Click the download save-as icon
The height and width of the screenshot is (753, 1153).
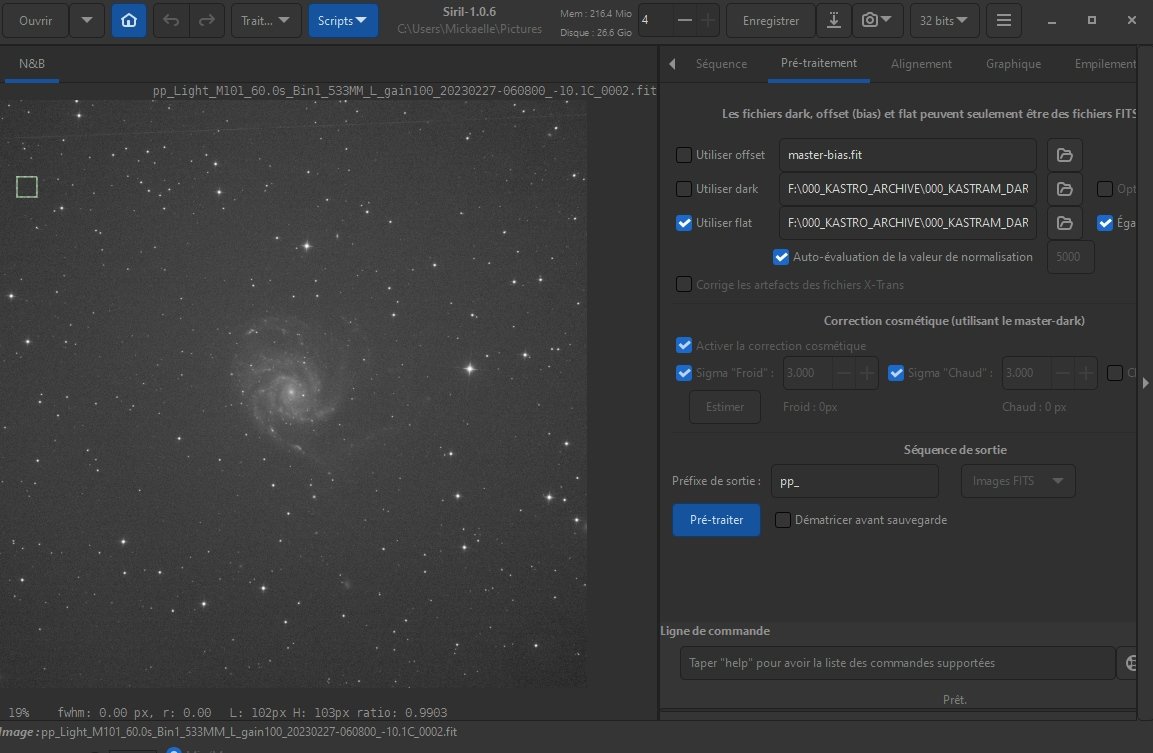click(834, 21)
